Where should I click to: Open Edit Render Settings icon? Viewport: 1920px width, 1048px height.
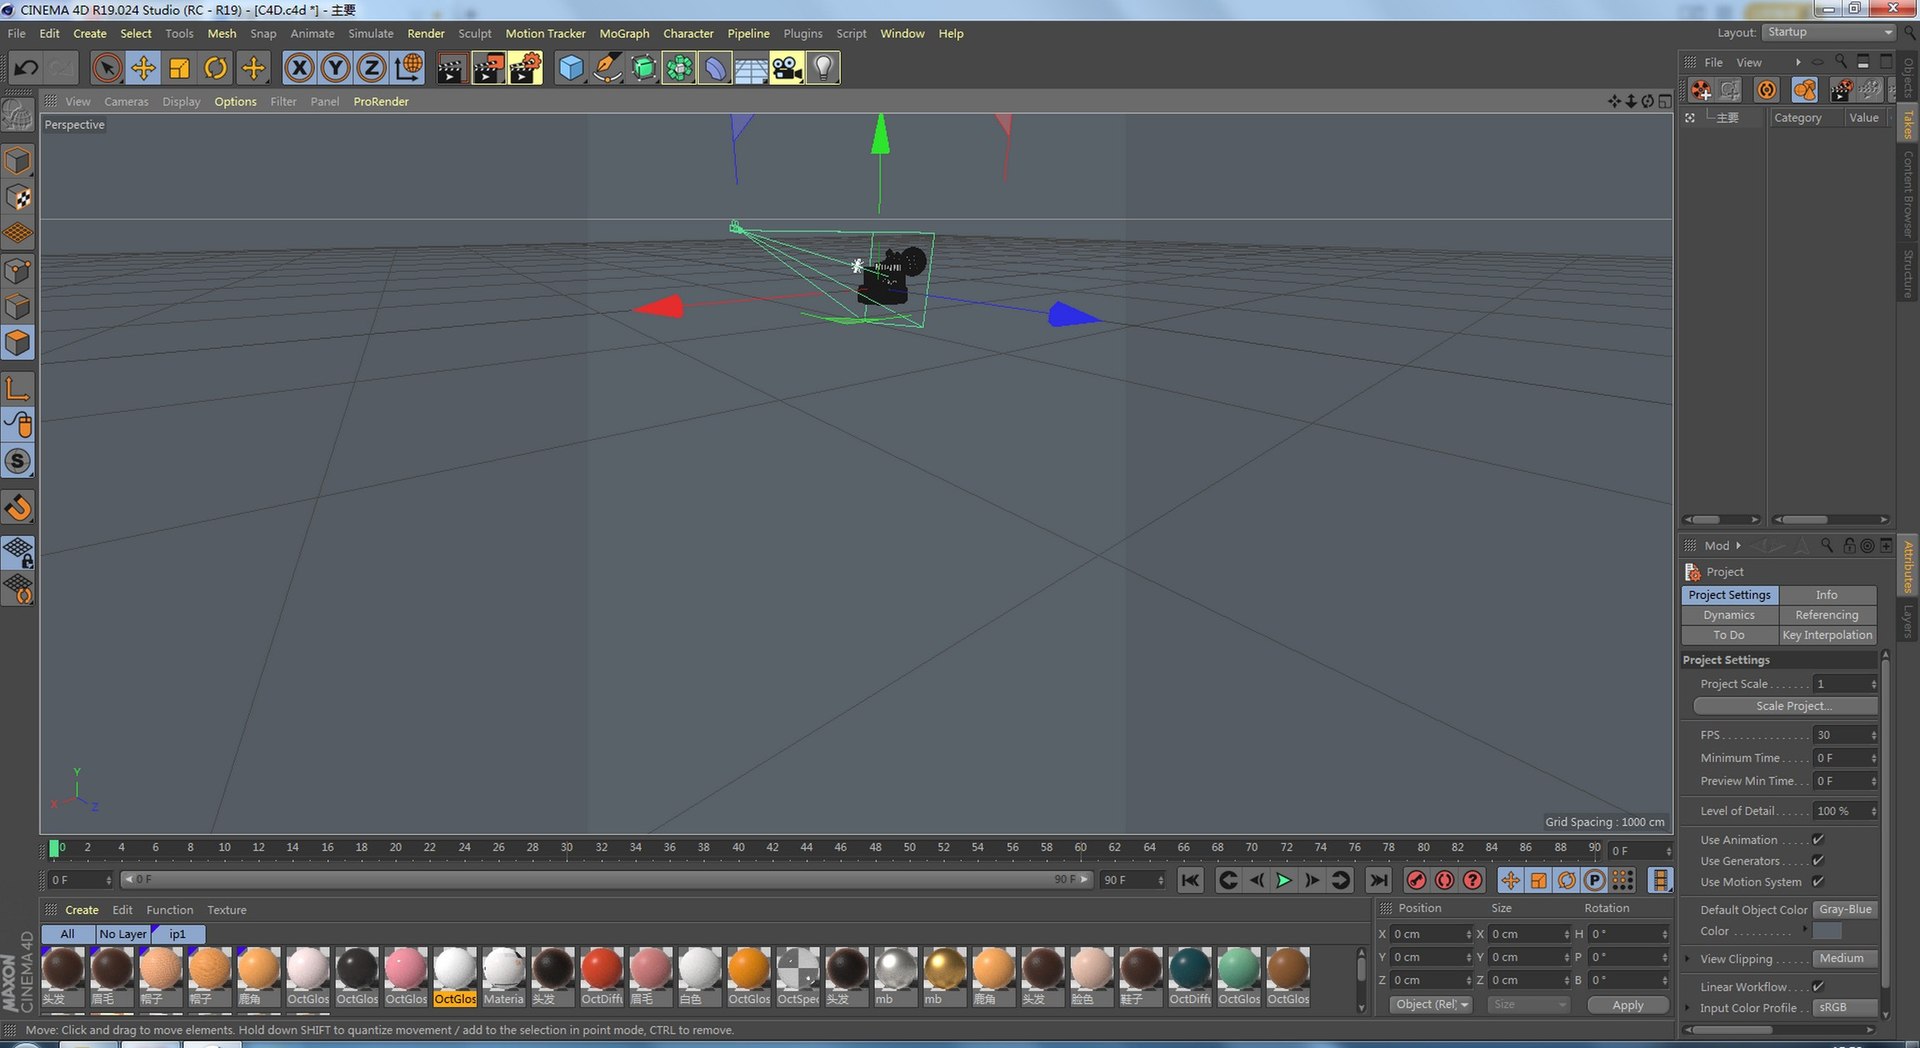526,68
